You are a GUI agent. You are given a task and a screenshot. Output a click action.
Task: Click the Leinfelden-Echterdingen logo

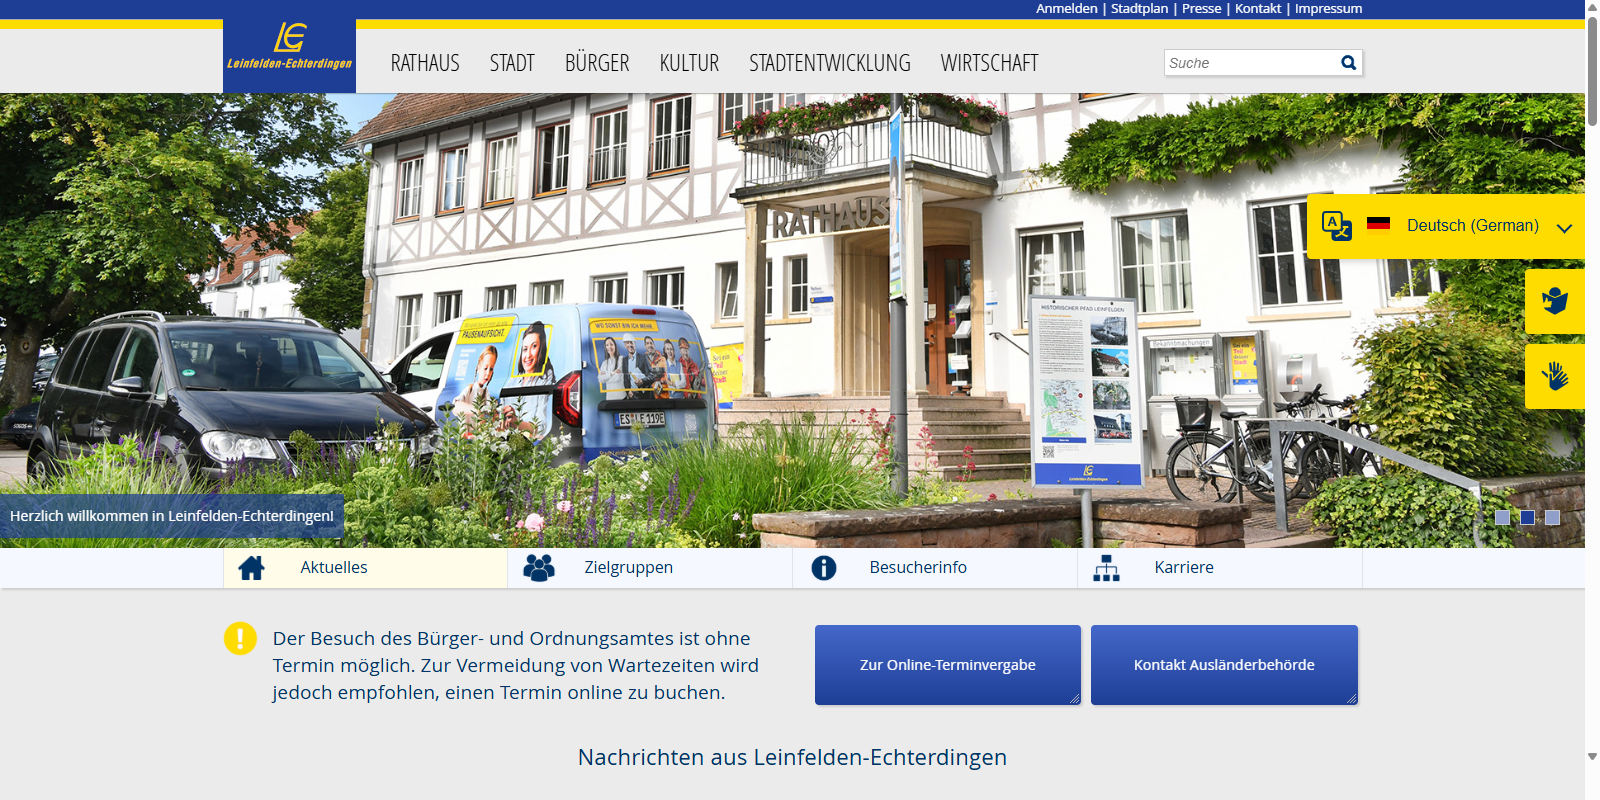coord(289,48)
